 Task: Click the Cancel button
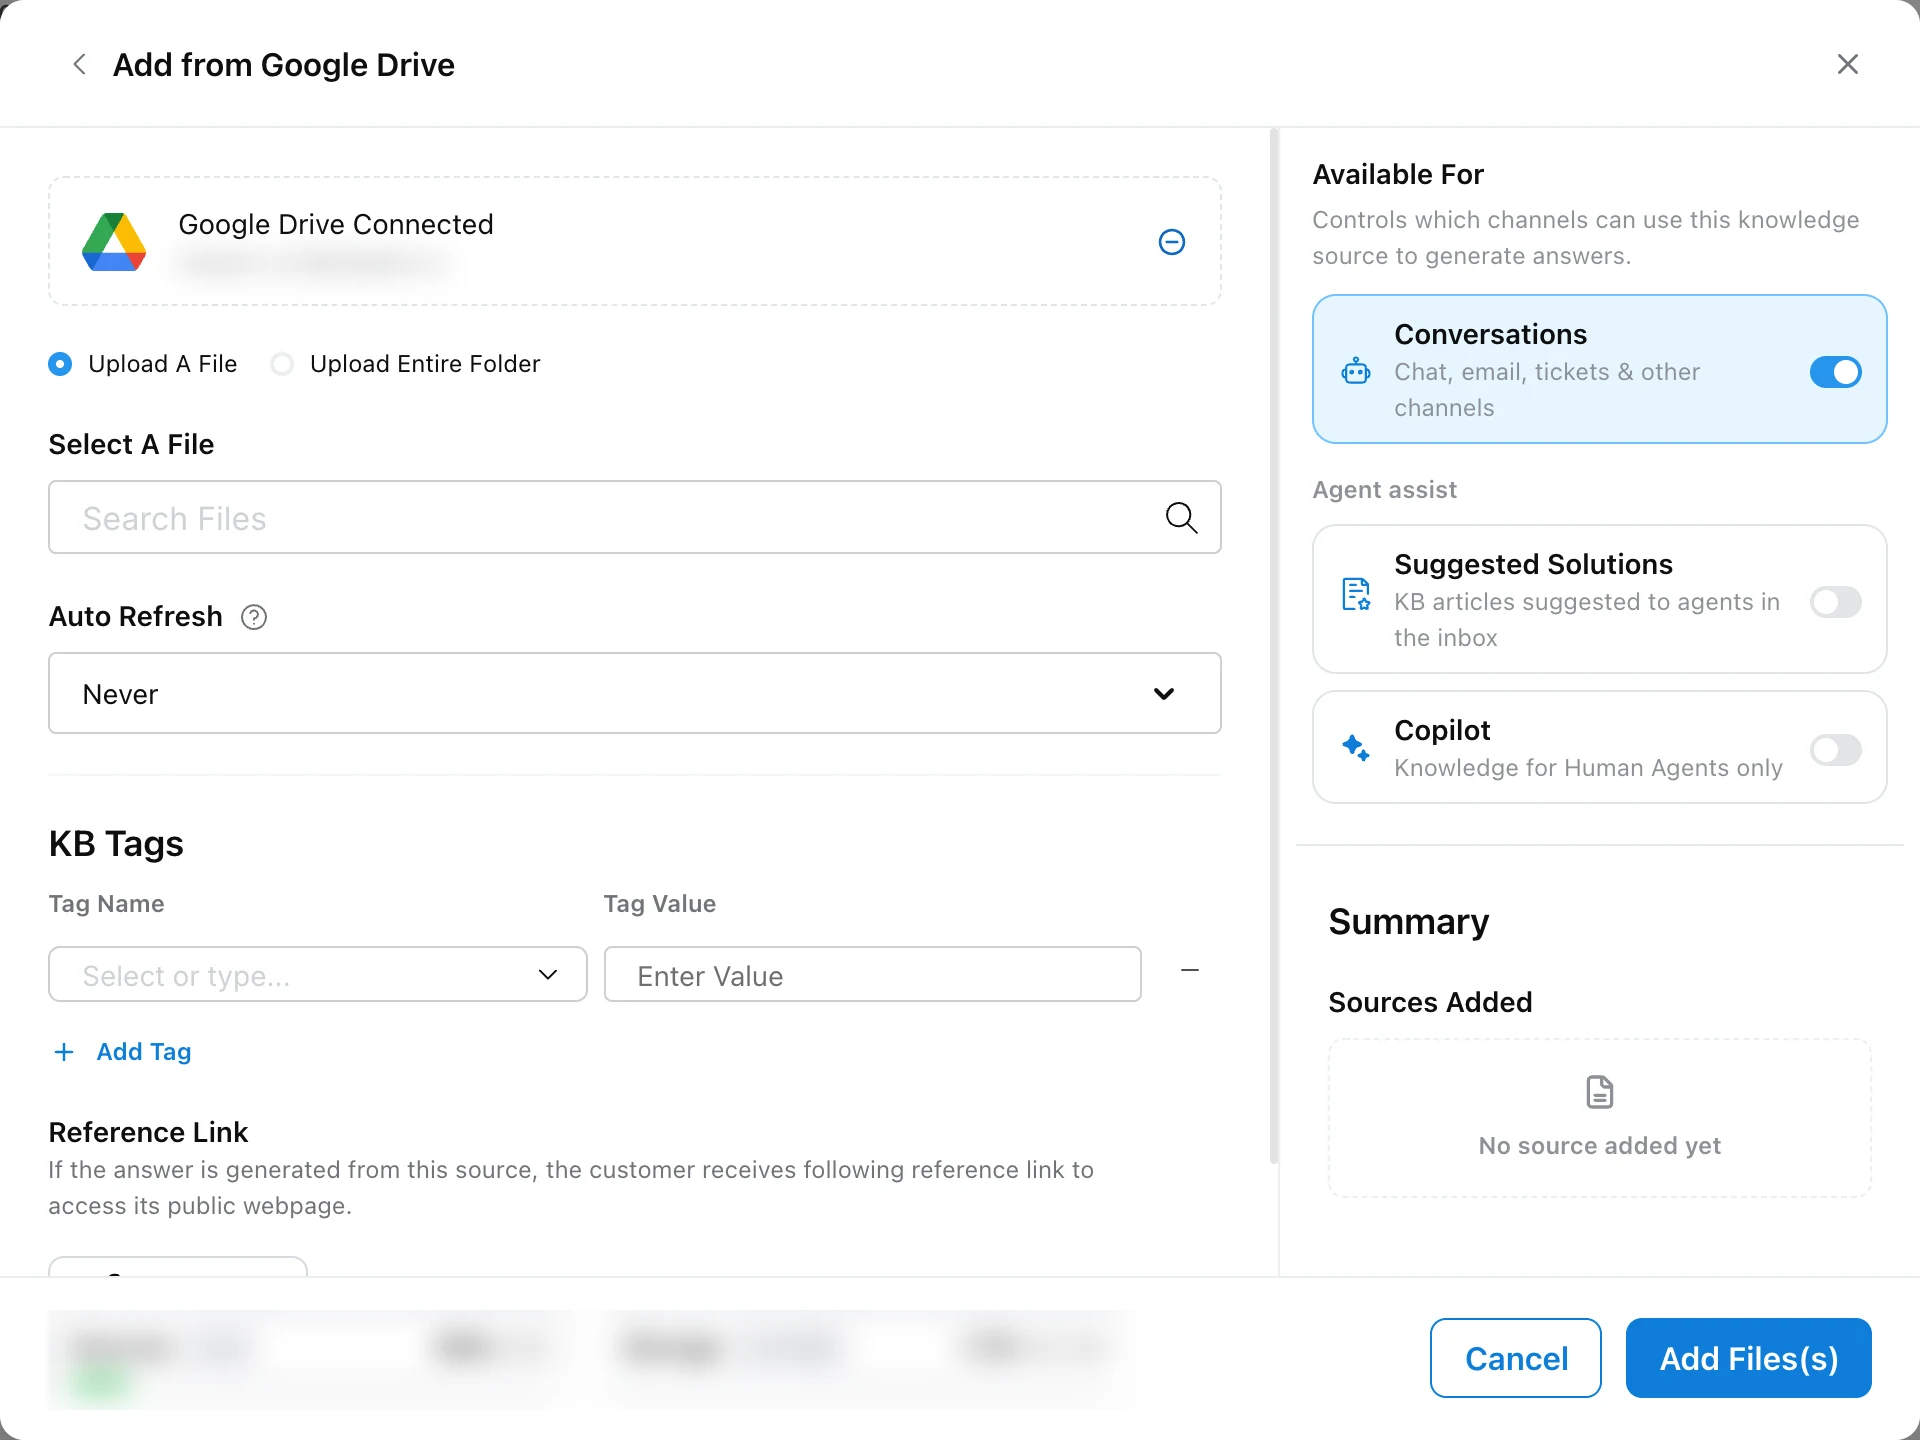[1516, 1358]
